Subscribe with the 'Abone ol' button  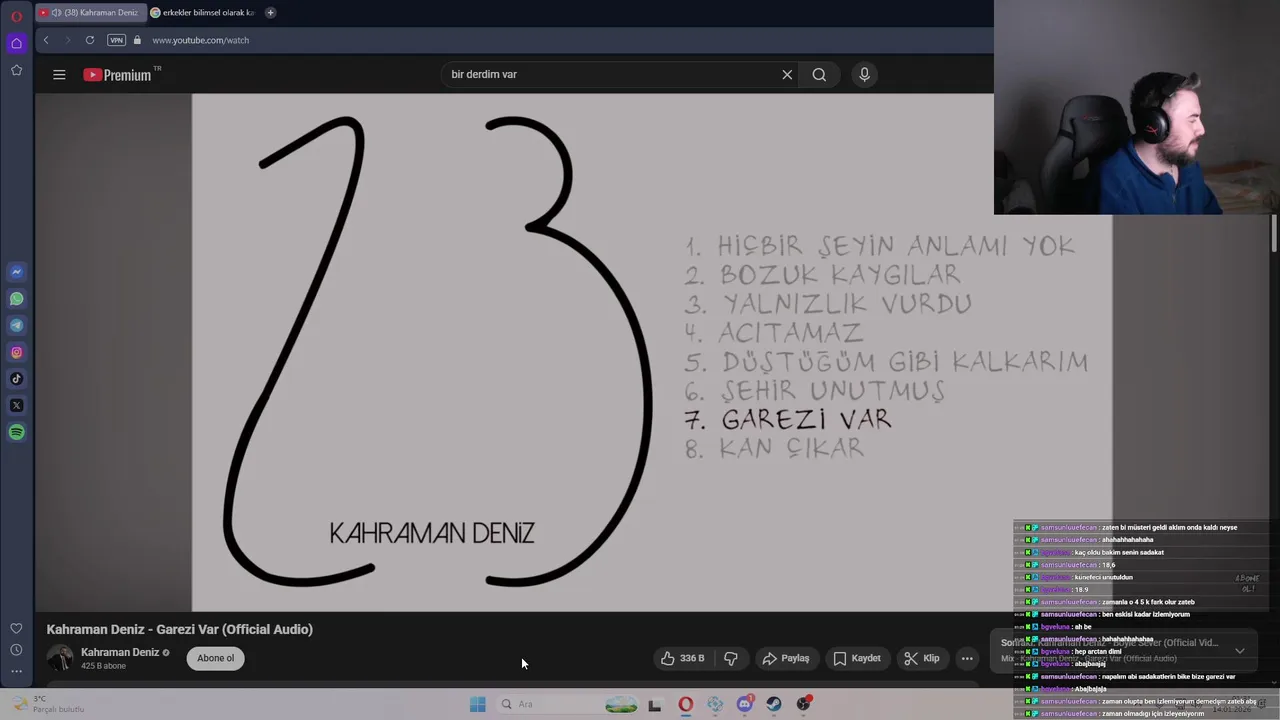point(215,658)
